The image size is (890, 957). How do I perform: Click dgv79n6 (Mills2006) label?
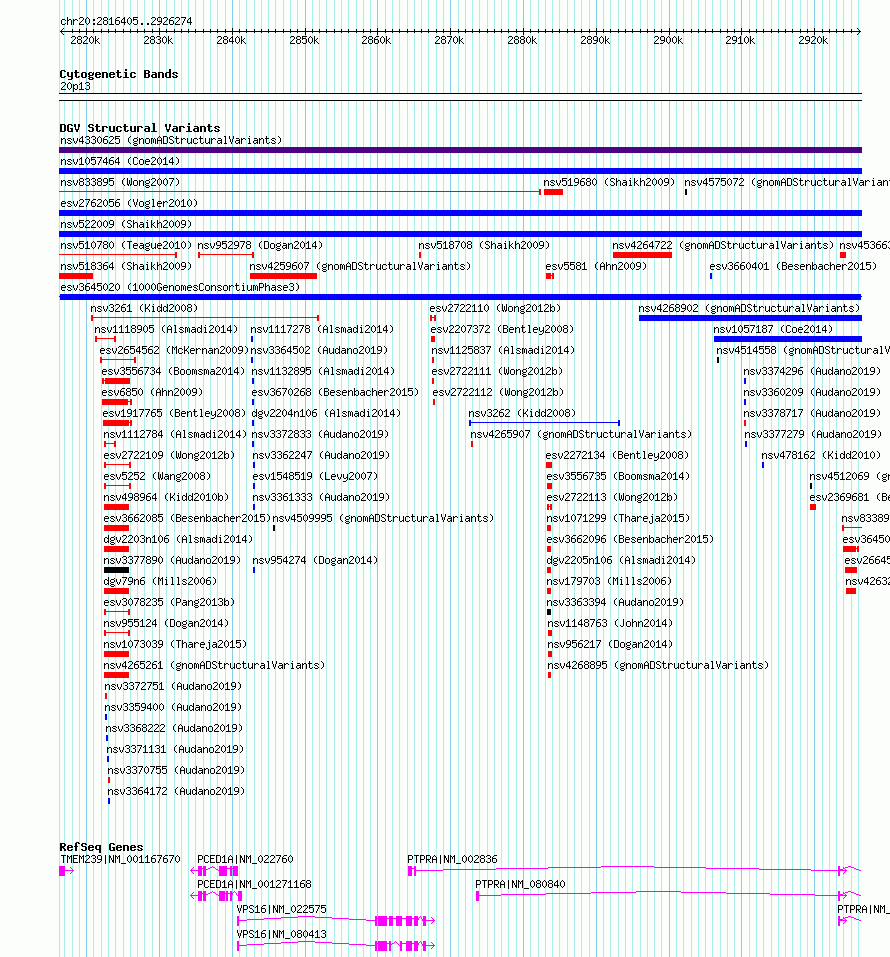tap(160, 581)
